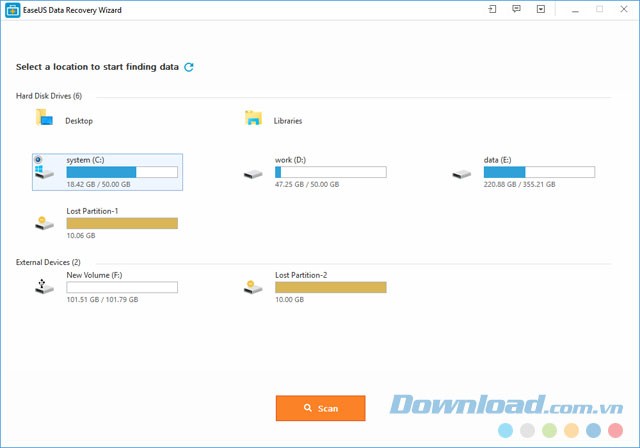Open the title bar dropdown menu arrow
The image size is (640, 448).
tap(541, 9)
